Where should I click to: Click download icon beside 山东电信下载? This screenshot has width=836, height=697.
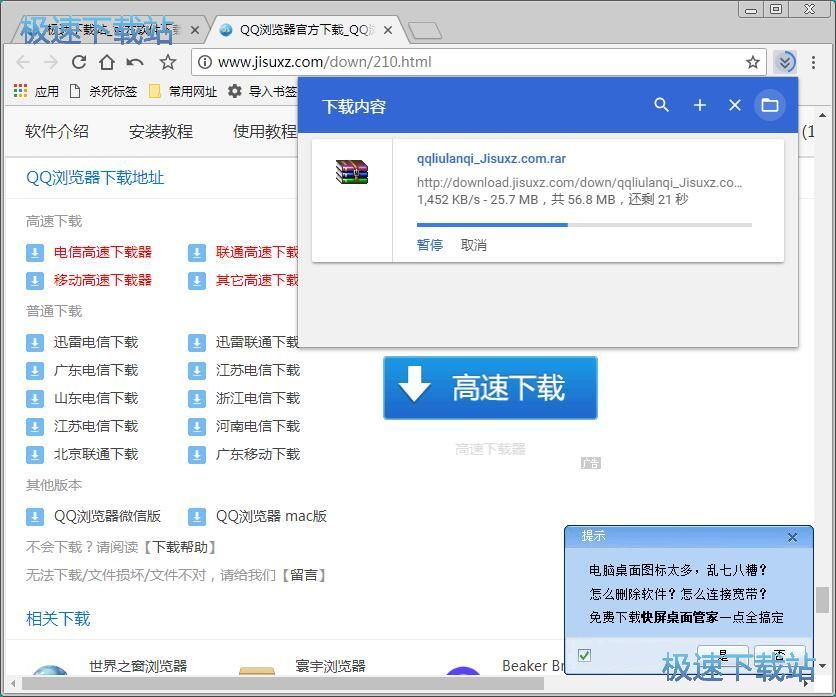tap(35, 398)
